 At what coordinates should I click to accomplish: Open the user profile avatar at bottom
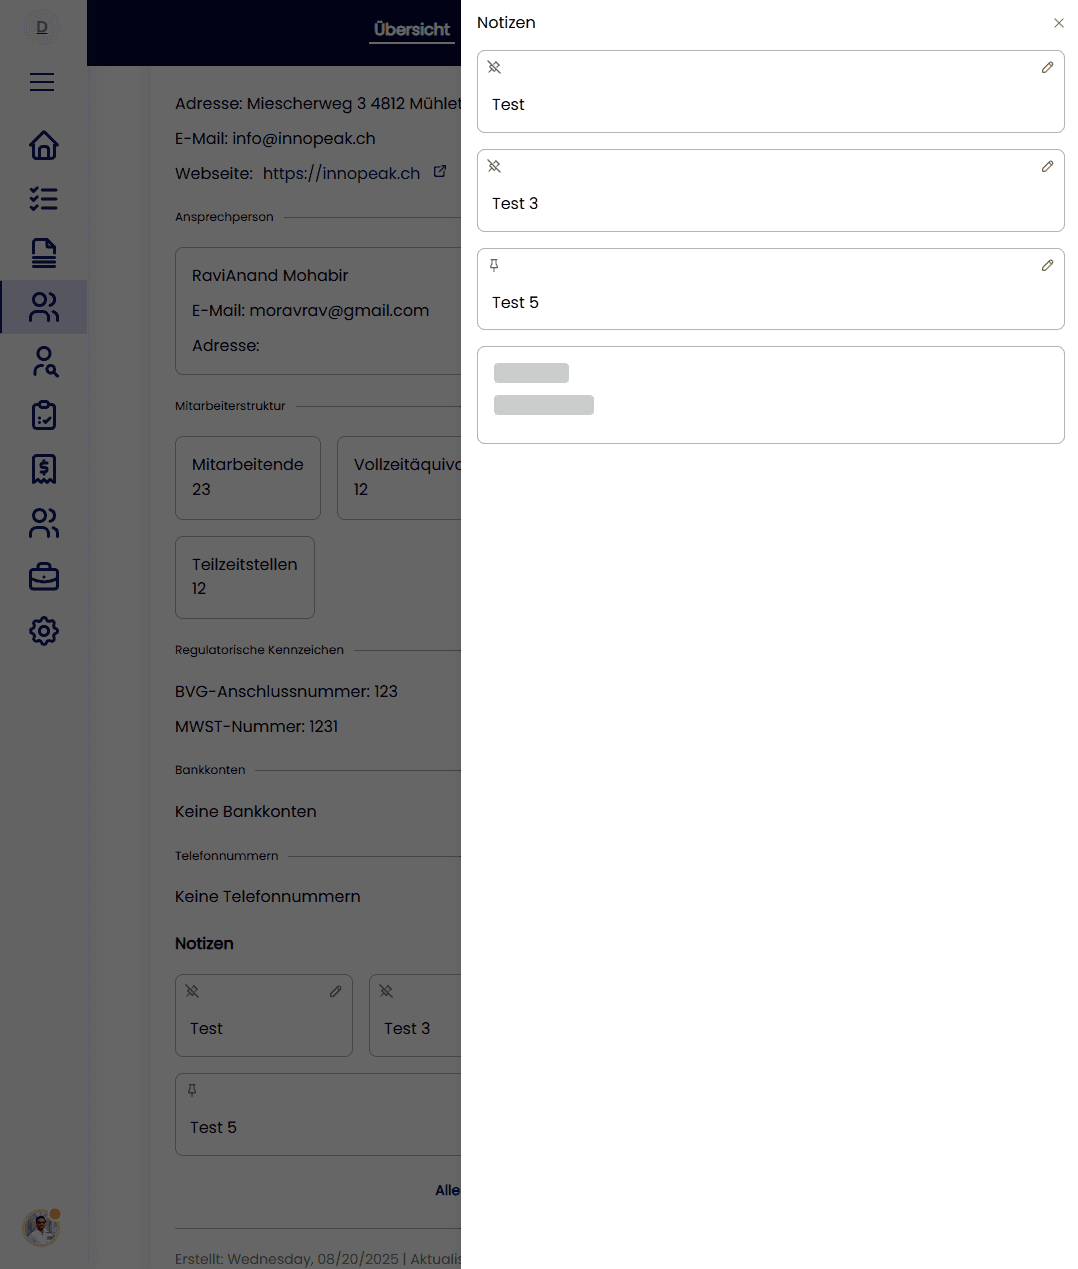coord(42,1227)
